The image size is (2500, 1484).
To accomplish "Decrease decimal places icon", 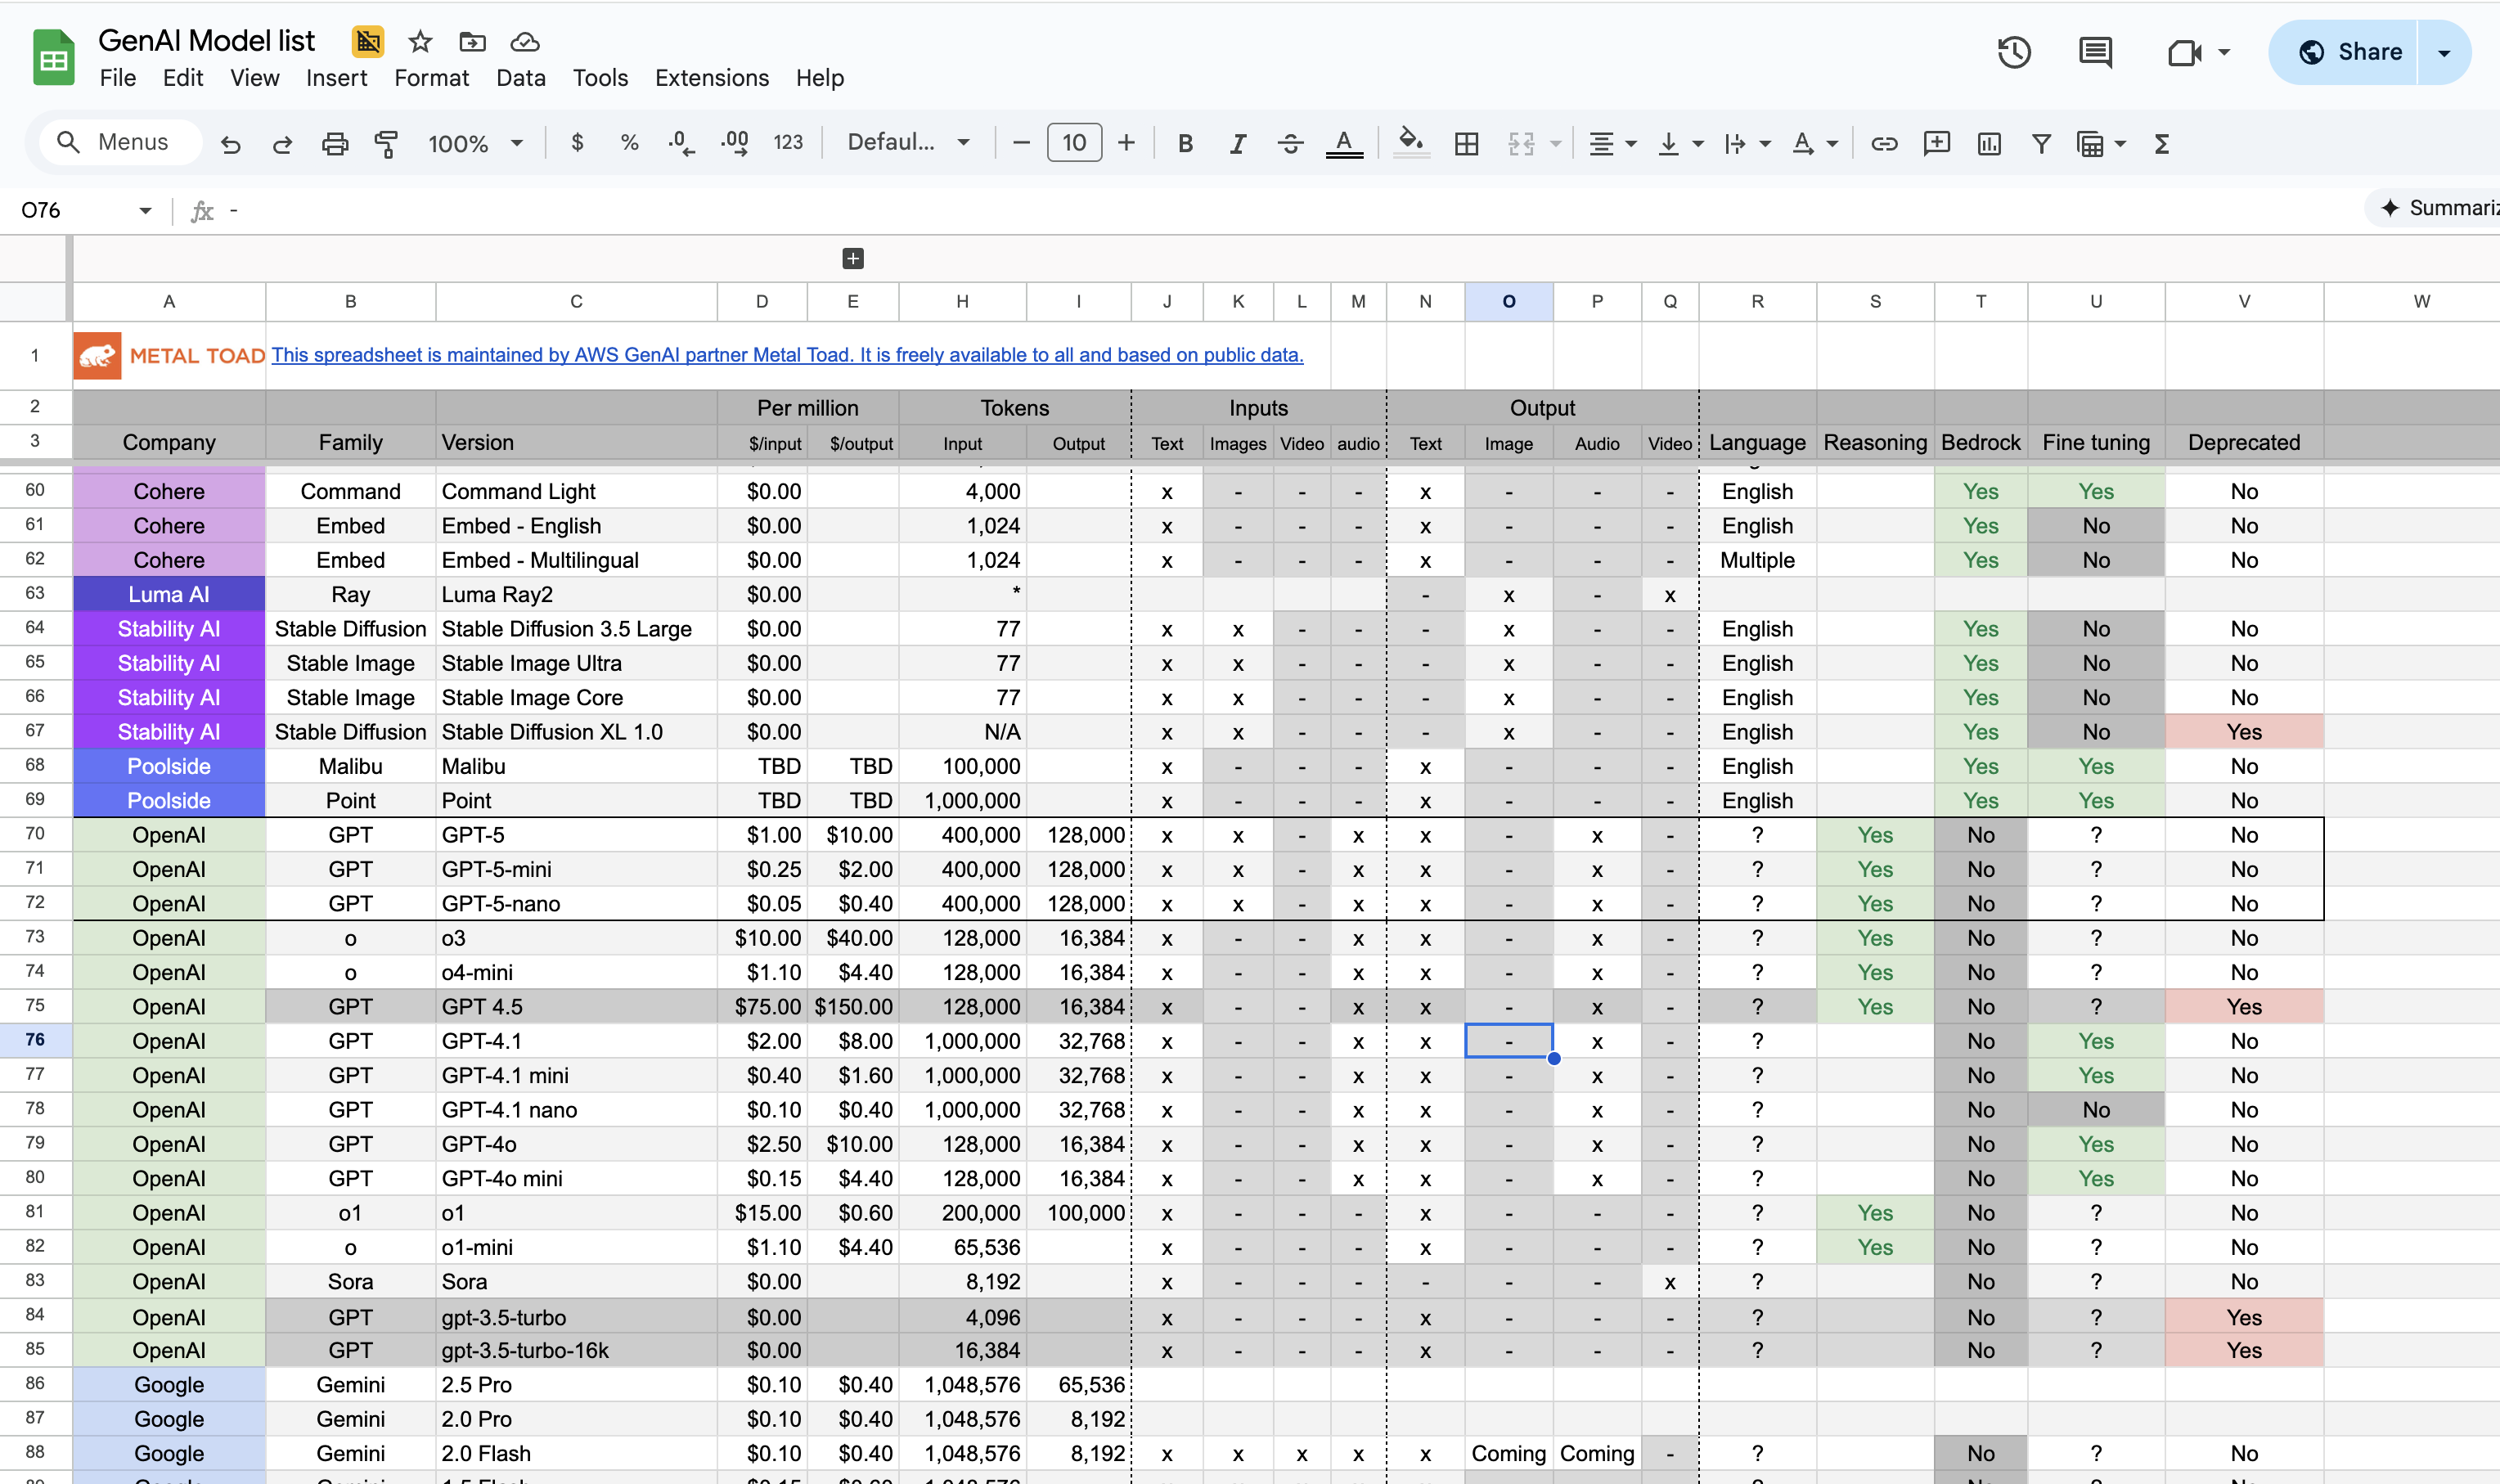I will (681, 143).
